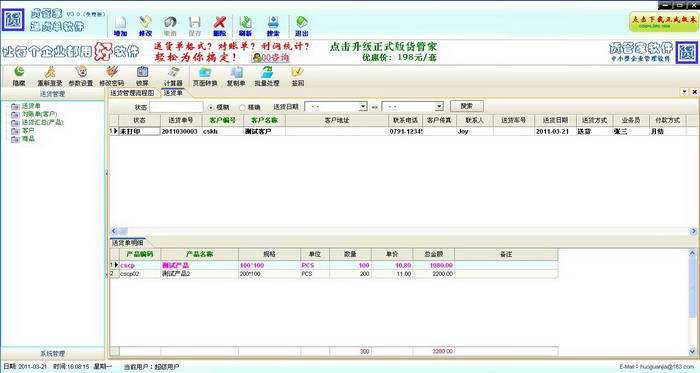Open 送货单 in the left tree
700x373 pixels.
[x=31, y=106]
